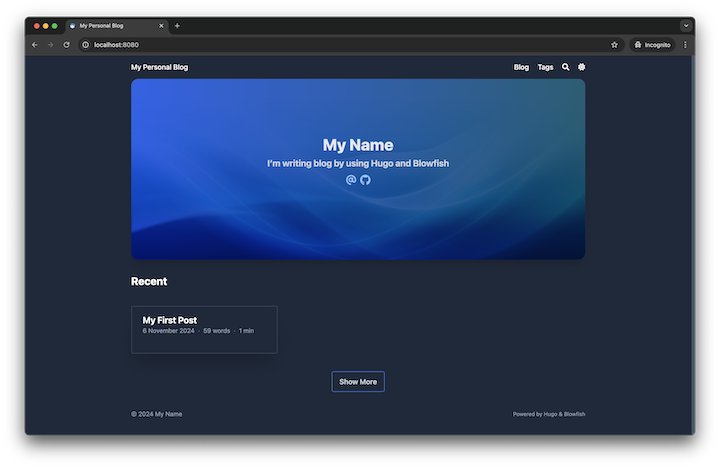Bookmark this page with star icon
The width and height of the screenshot is (720, 468).
pyautogui.click(x=614, y=45)
